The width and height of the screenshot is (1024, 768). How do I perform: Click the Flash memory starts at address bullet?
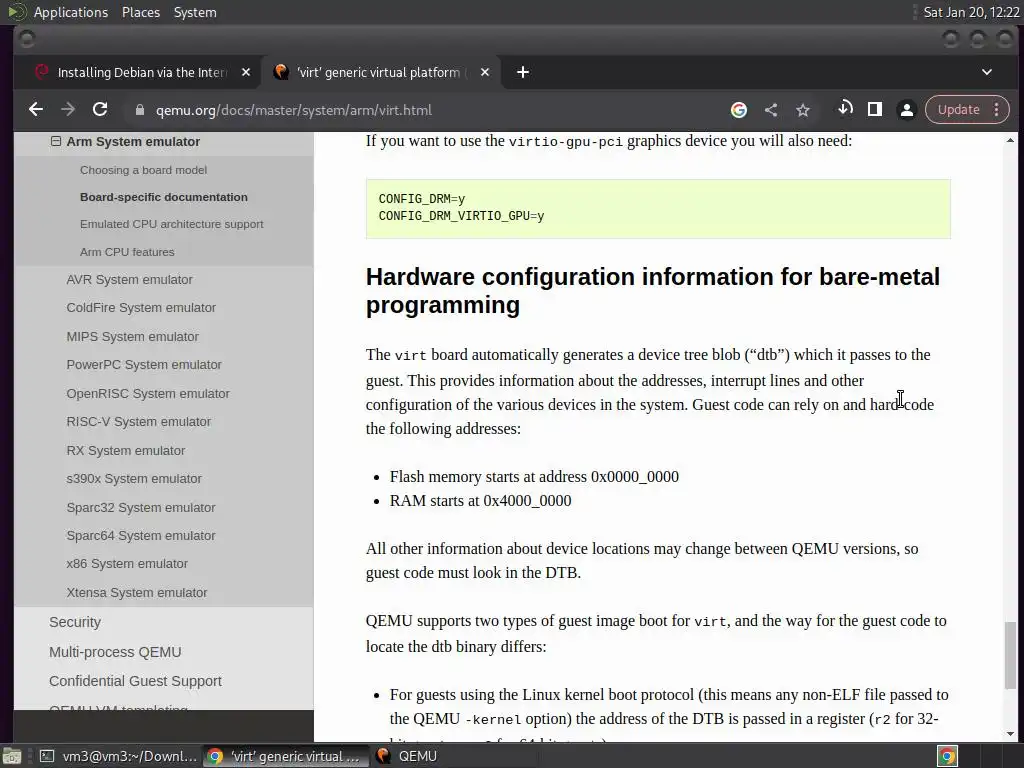coord(534,477)
